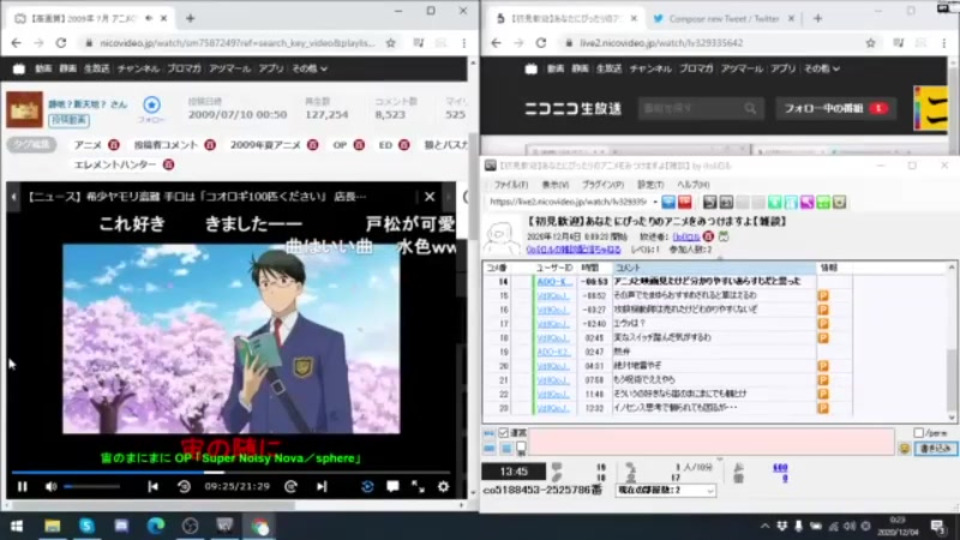This screenshot has width=960, height=540.
Task: Sort by コメント column header
Action: point(714,268)
